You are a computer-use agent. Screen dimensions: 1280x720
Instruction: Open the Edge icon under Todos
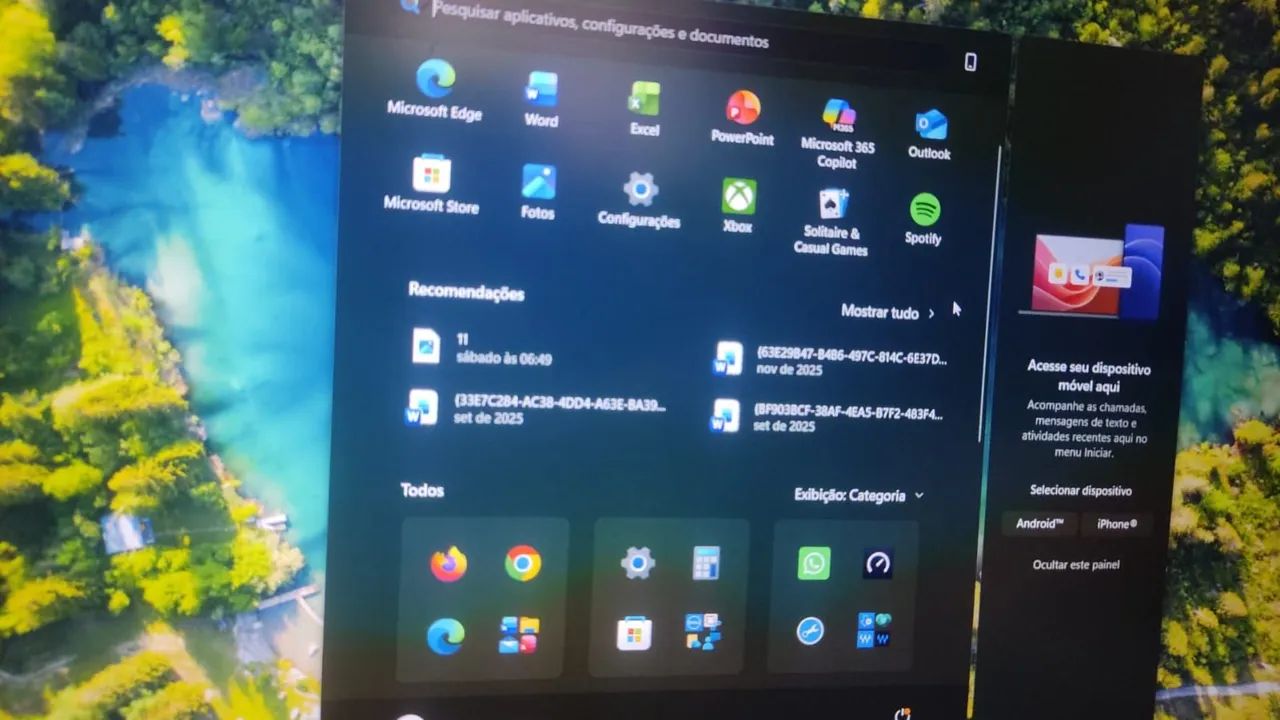[445, 636]
